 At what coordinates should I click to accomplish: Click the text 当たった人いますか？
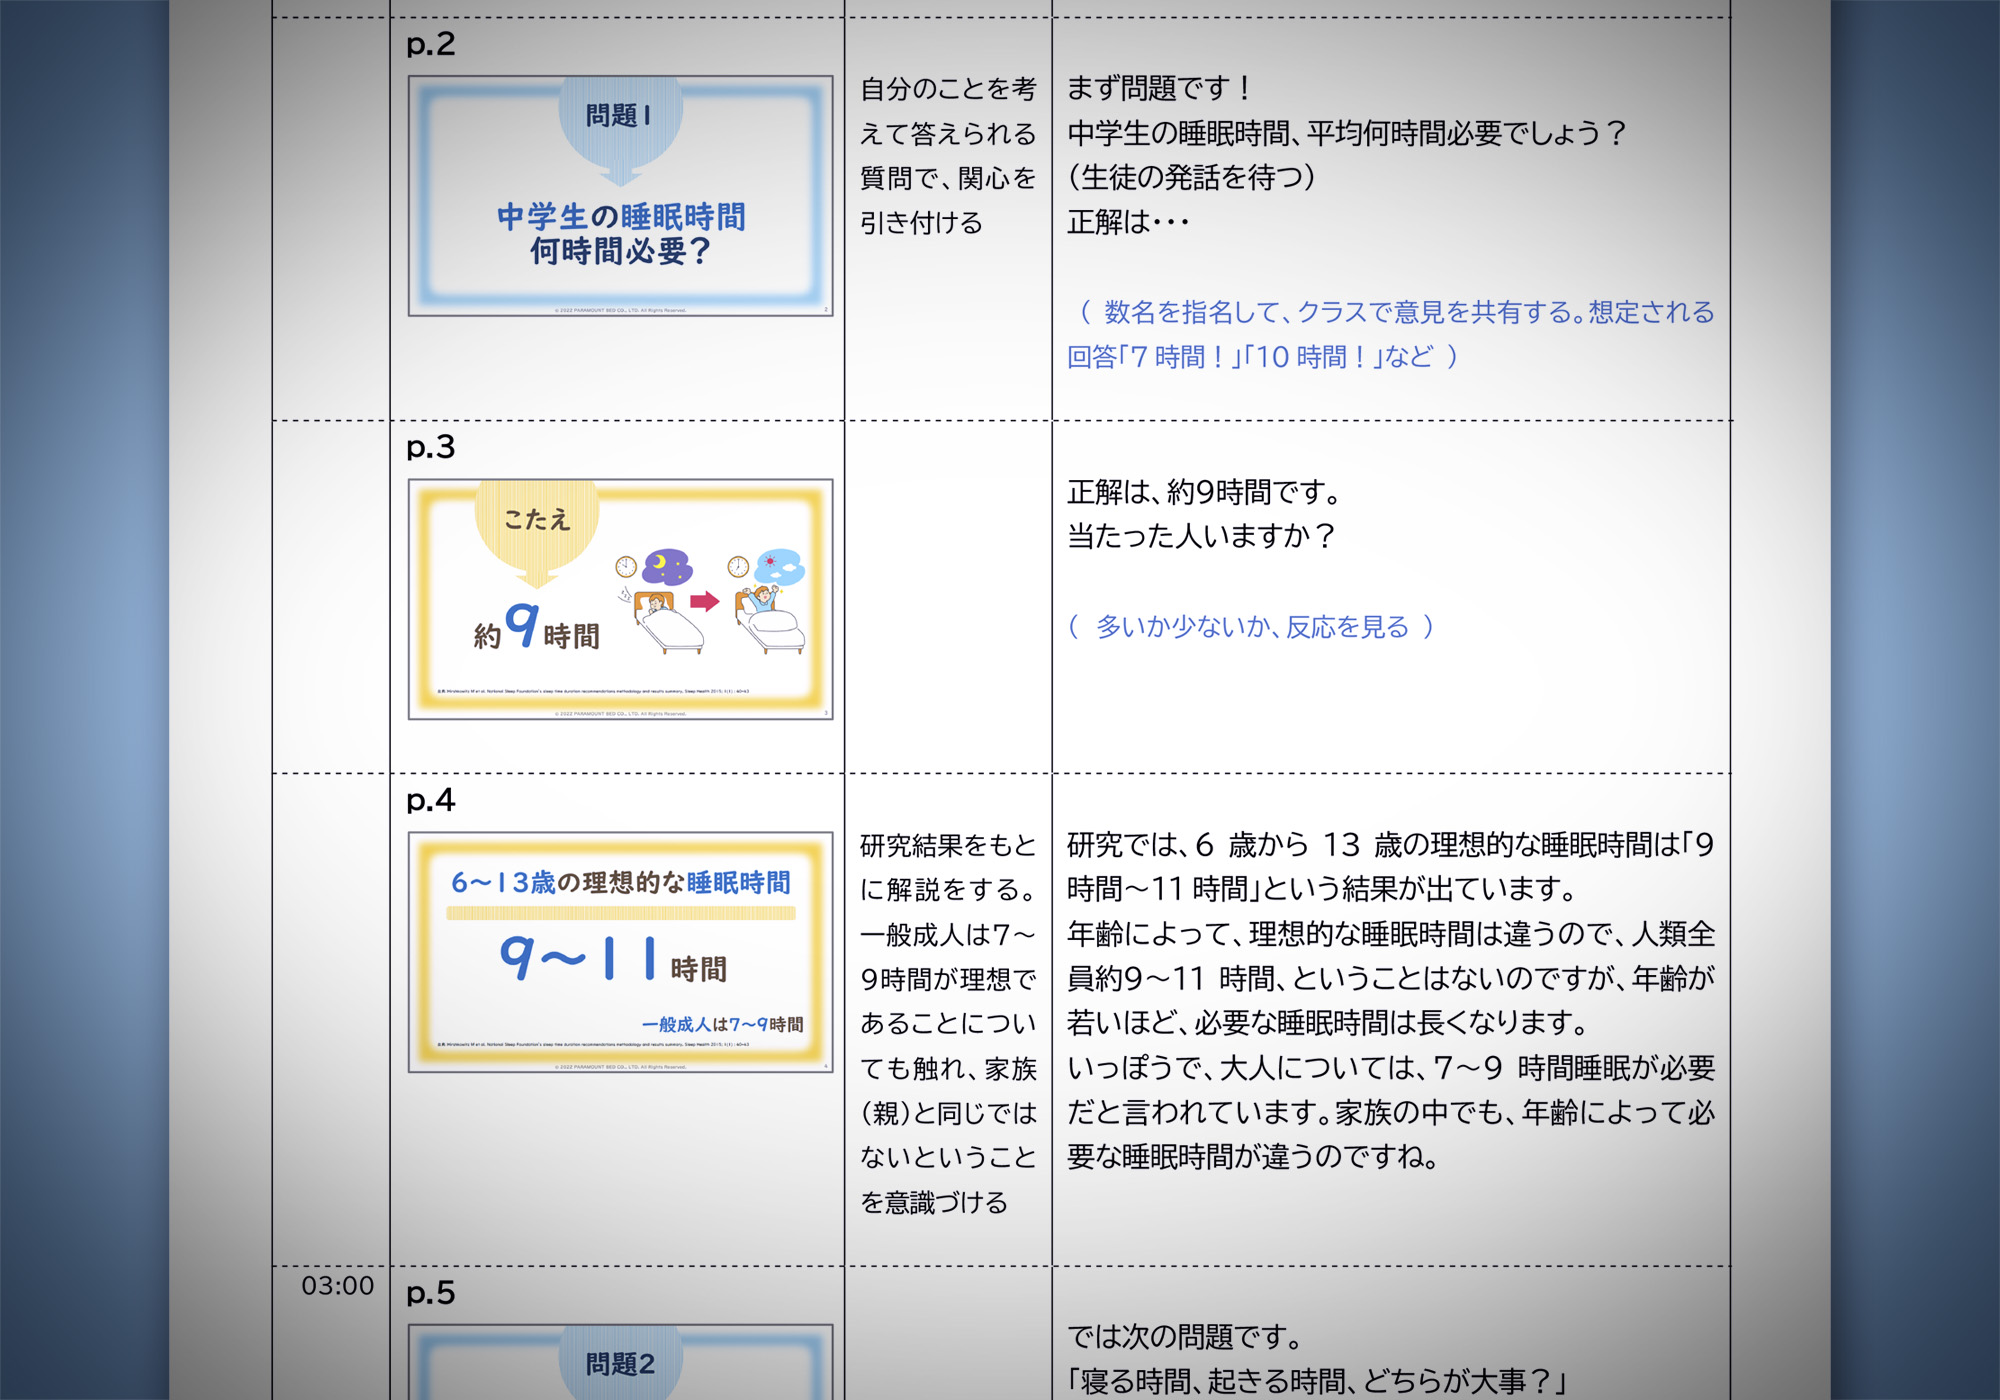pyautogui.click(x=1202, y=536)
